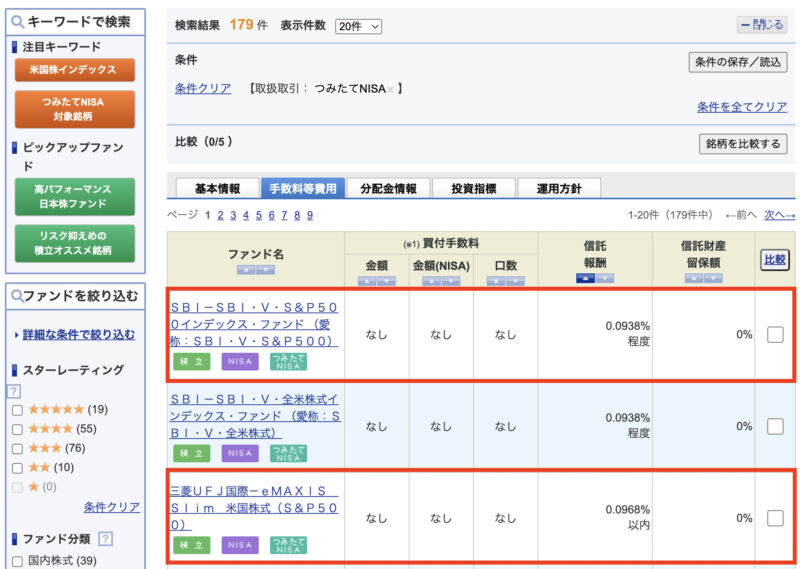Click つみたてNISA badge on SBI・V・S&P500 fund
Viewport: 800px width, 569px height.
[288, 361]
